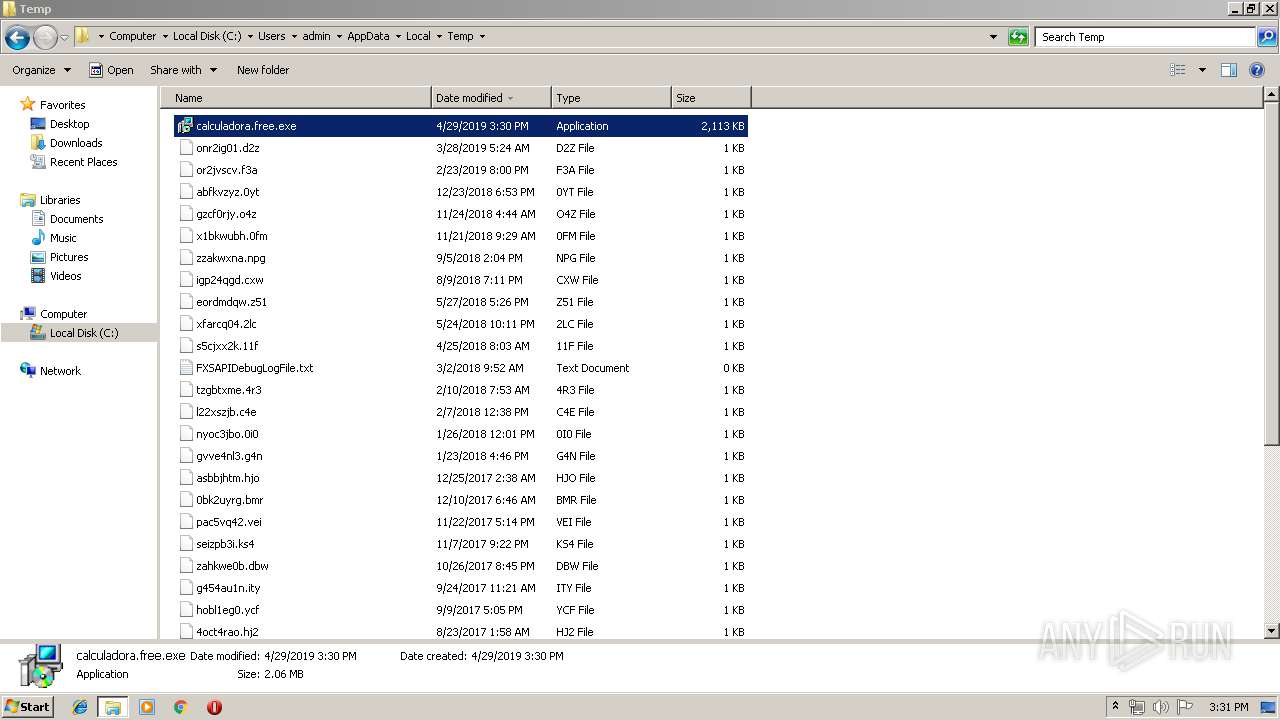Launch Windows Media Player from taskbar

click(x=147, y=707)
